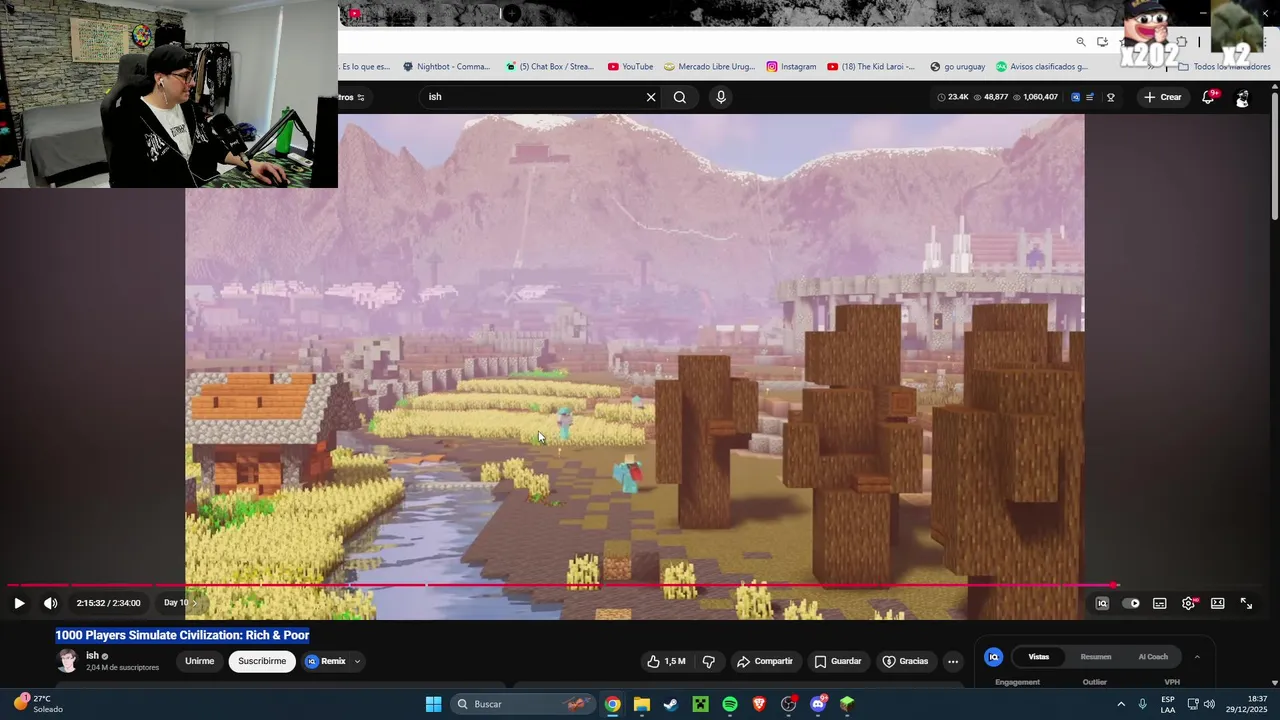Open the YouTube account avatar menu
This screenshot has height=720, width=1280.
click(x=1242, y=98)
